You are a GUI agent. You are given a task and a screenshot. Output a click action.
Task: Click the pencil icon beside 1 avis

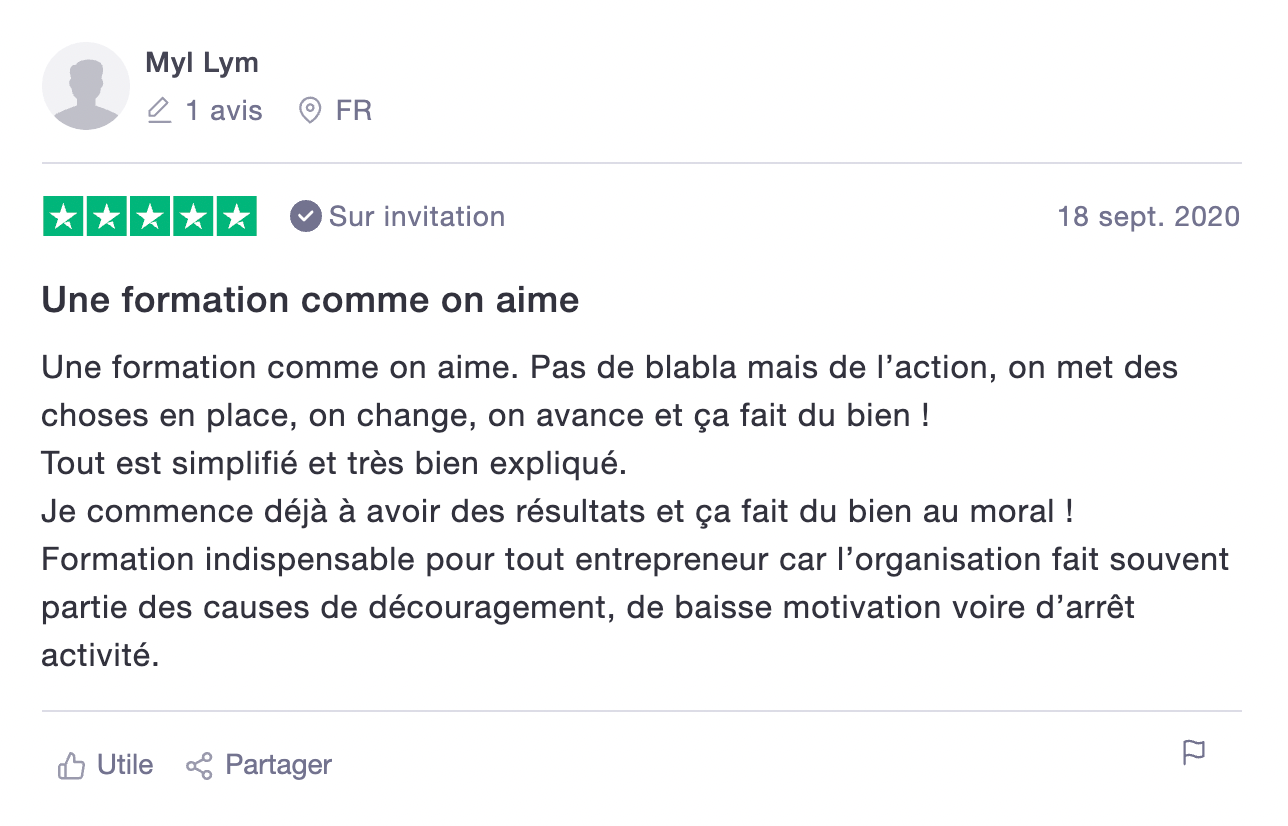(x=159, y=110)
